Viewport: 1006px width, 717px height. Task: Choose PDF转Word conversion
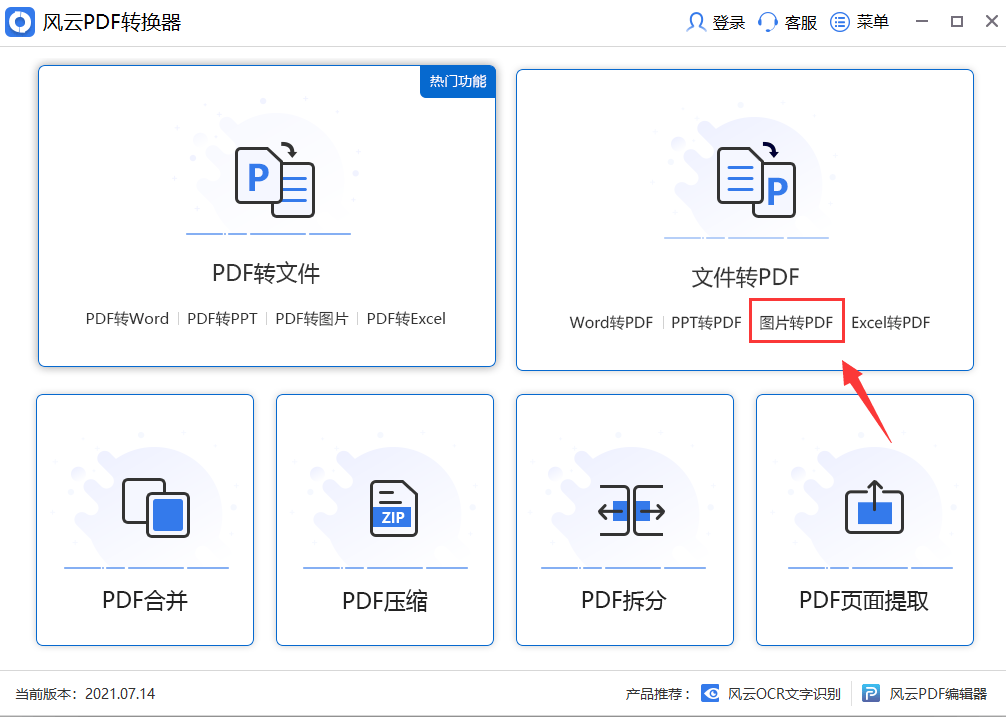tap(127, 319)
